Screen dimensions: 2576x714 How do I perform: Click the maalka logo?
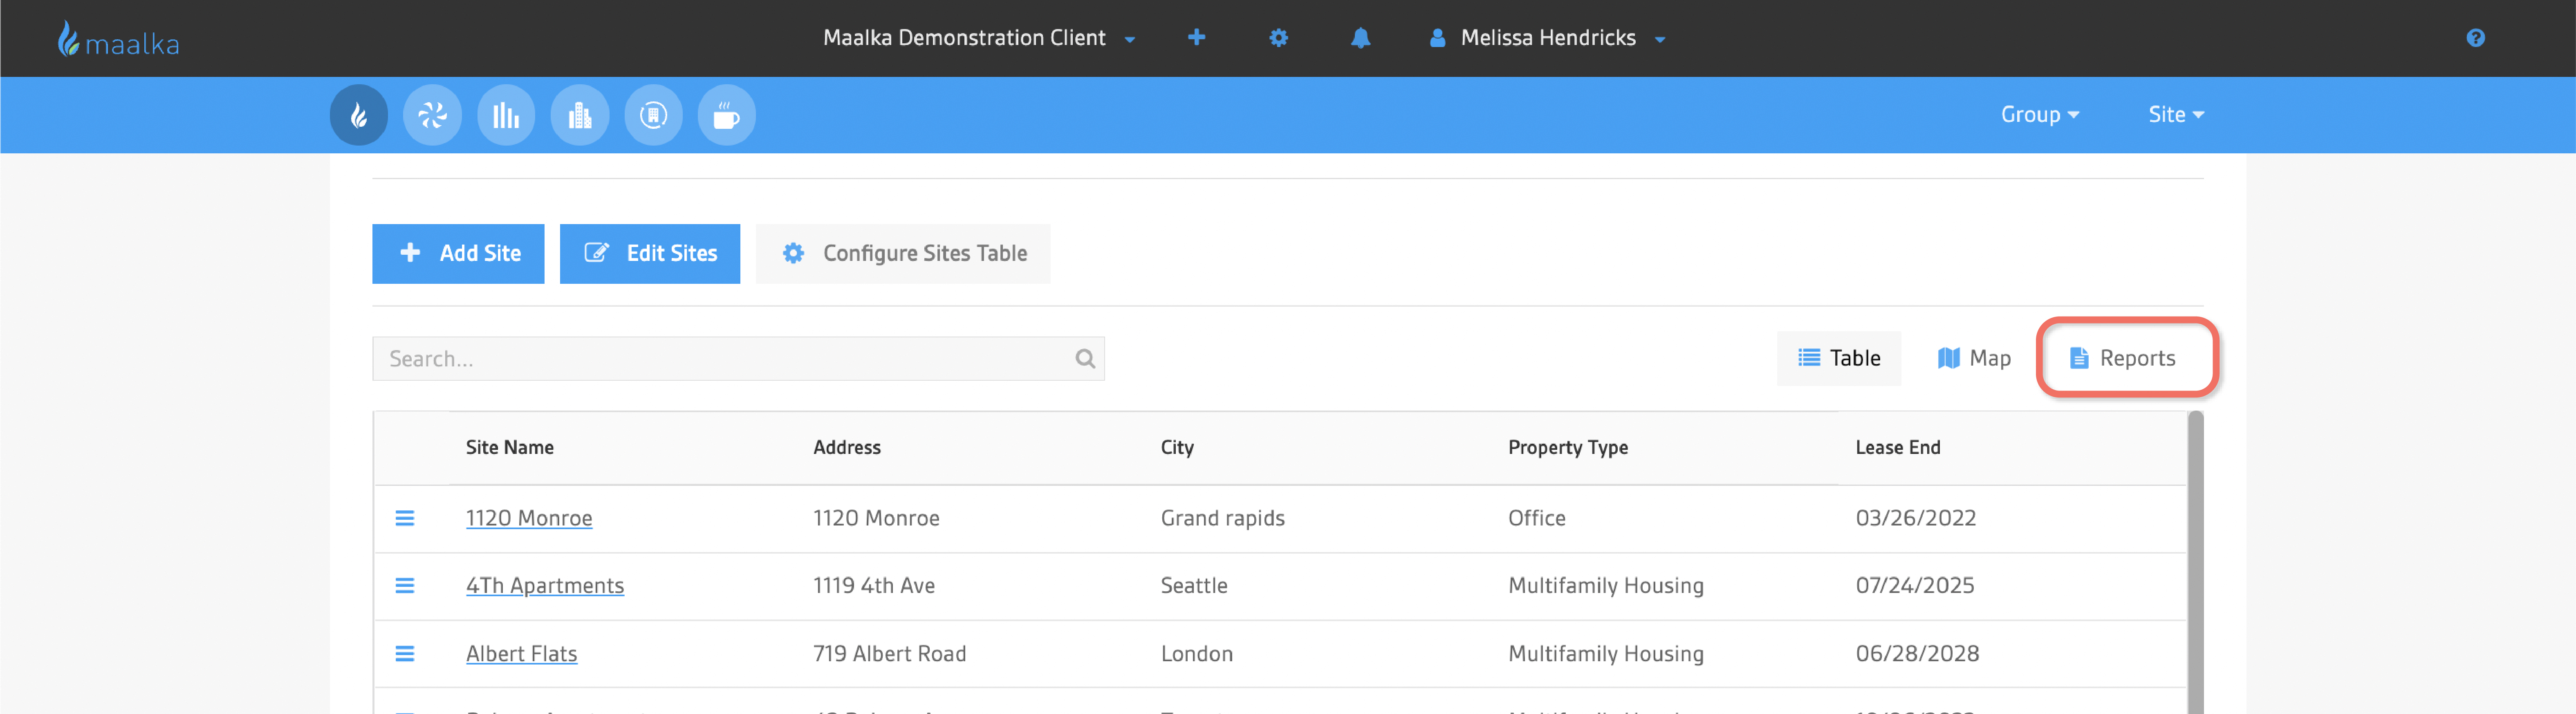tap(118, 39)
